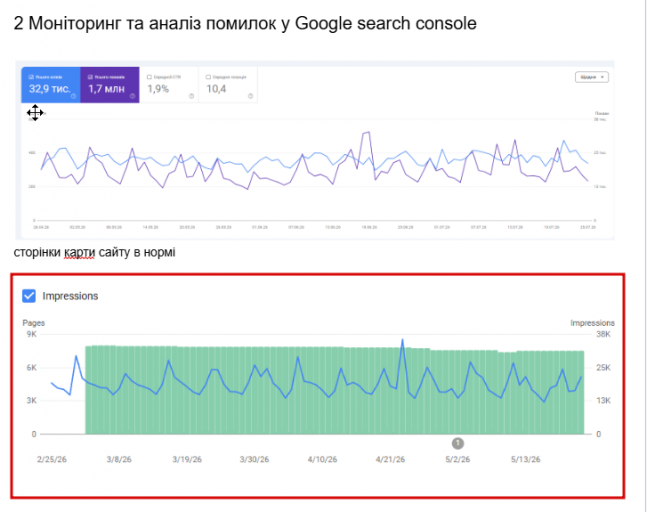The width and height of the screenshot is (647, 512).
Task: Open the help icon on 32,9 тис. card
Action: [73, 96]
